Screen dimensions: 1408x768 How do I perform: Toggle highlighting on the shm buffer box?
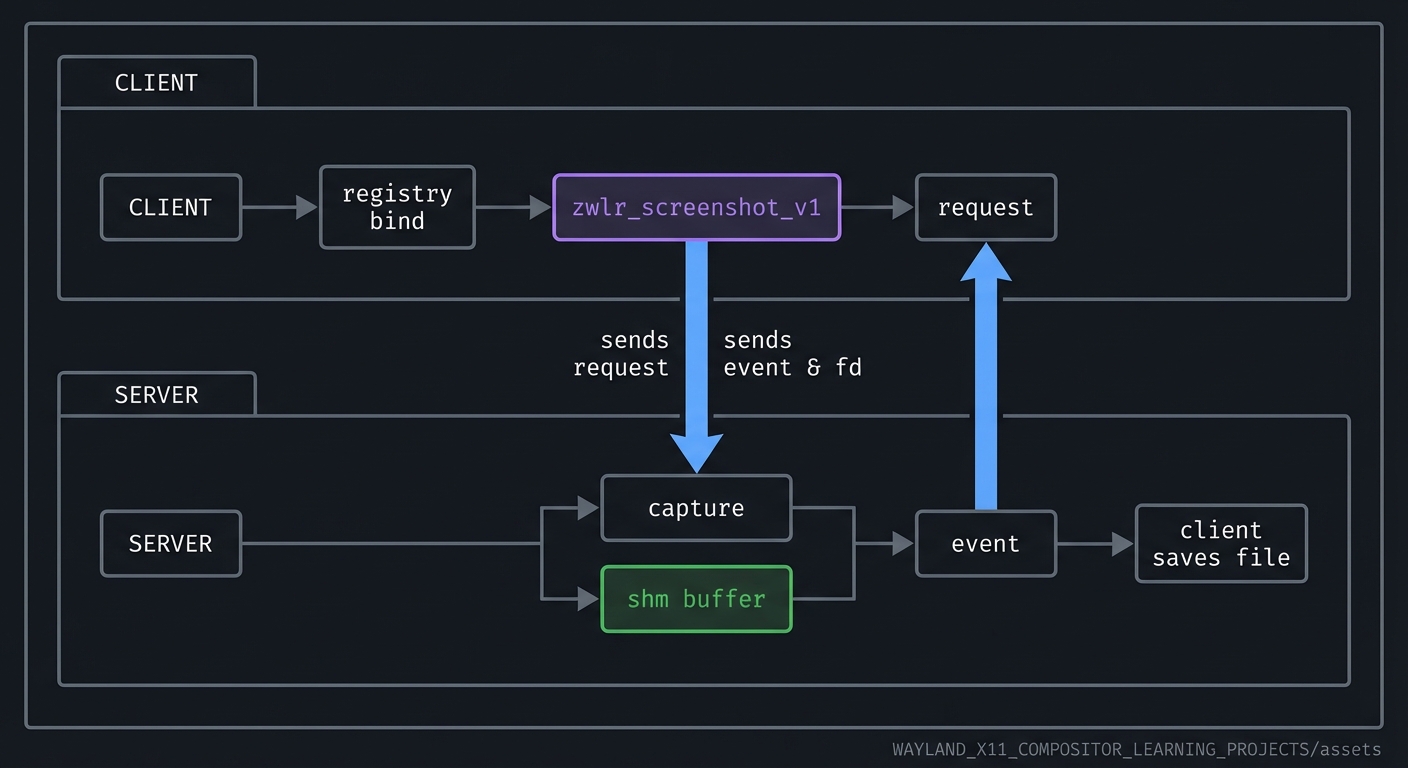(696, 599)
